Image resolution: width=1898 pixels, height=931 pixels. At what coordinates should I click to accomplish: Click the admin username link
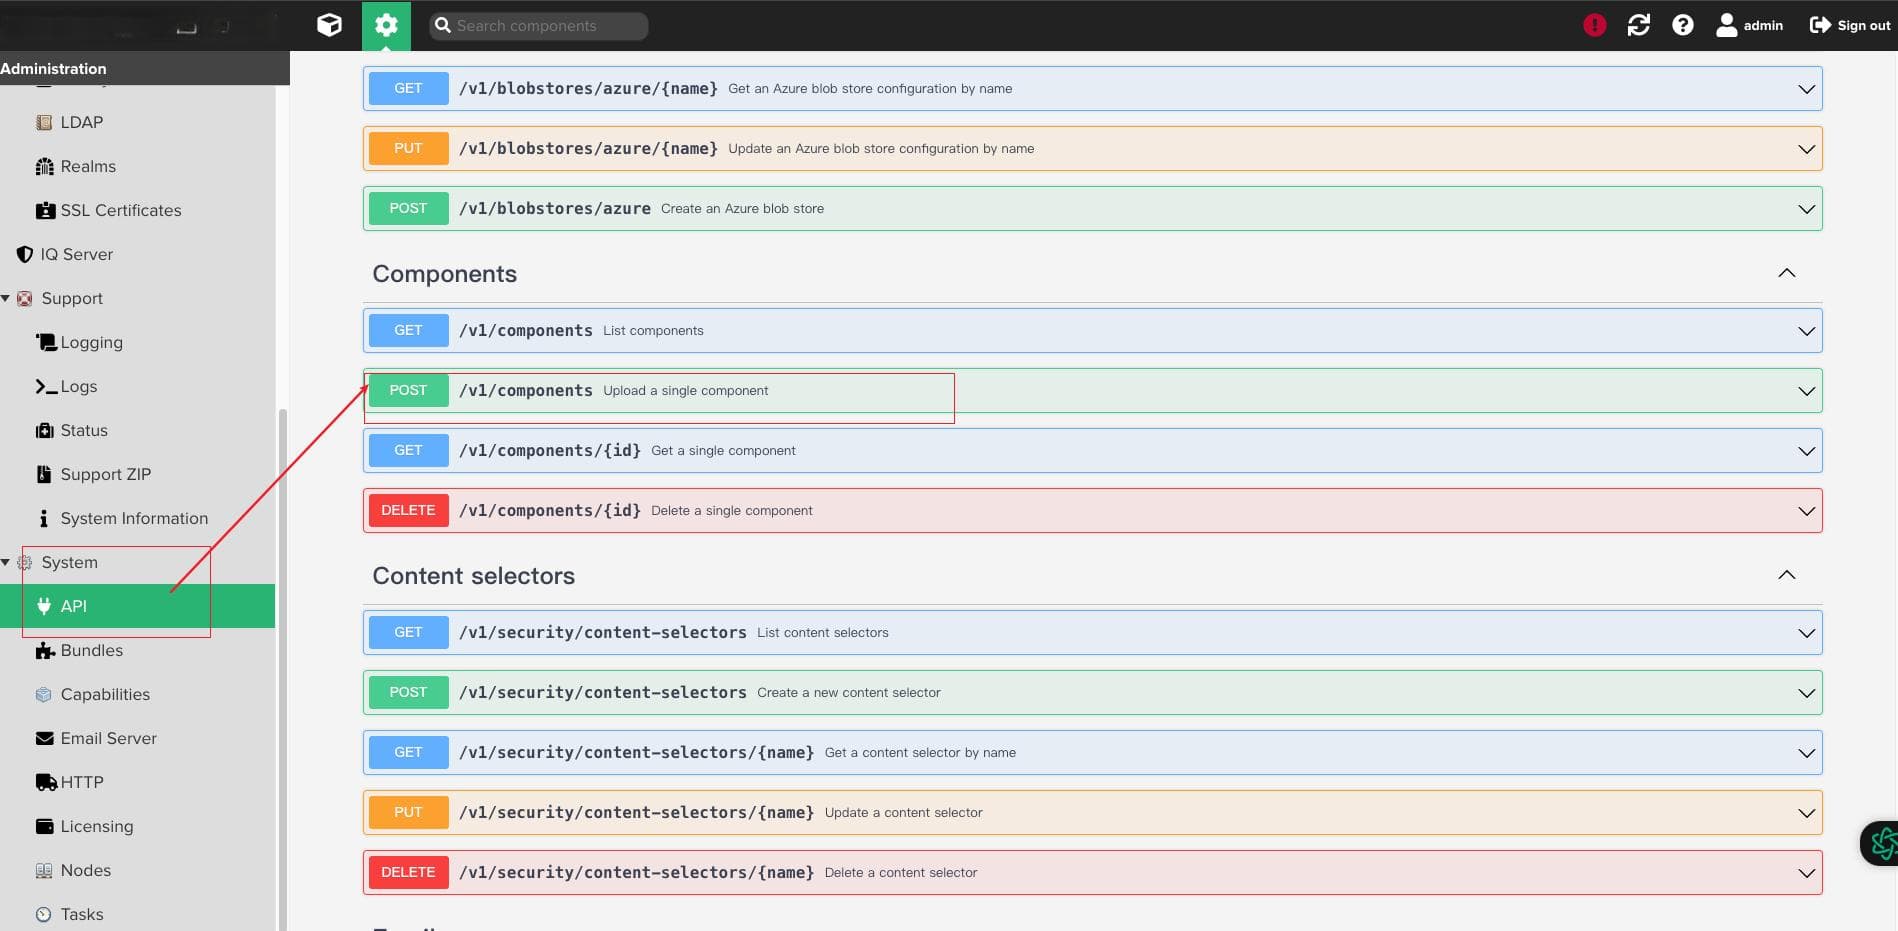pos(1763,25)
